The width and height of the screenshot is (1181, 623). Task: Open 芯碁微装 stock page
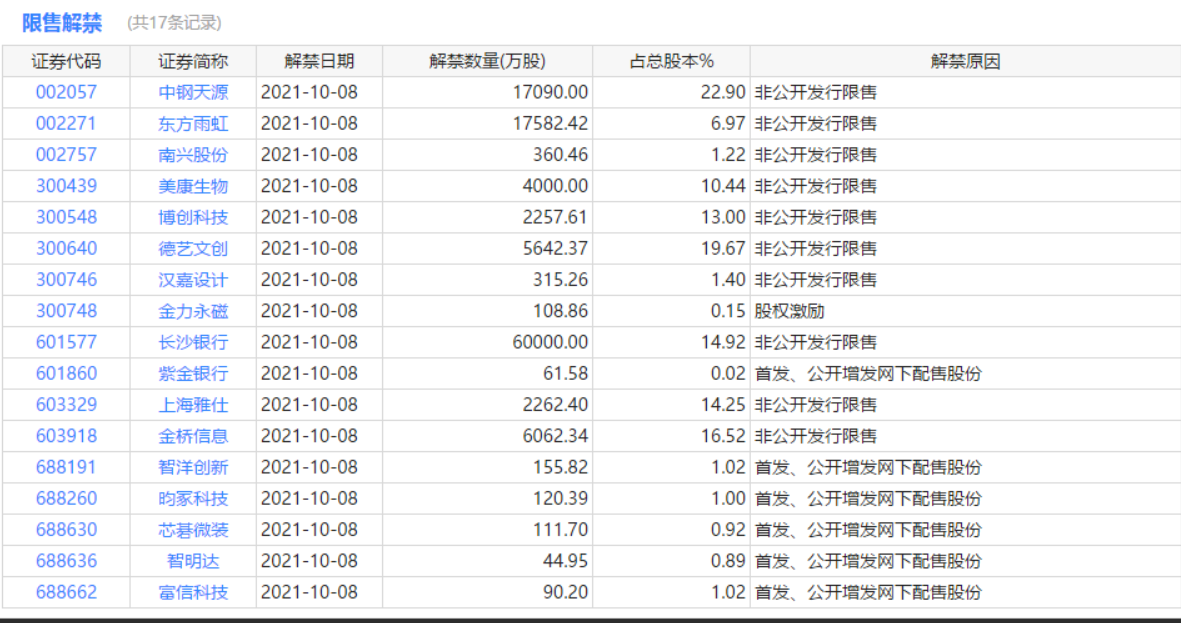click(x=193, y=529)
